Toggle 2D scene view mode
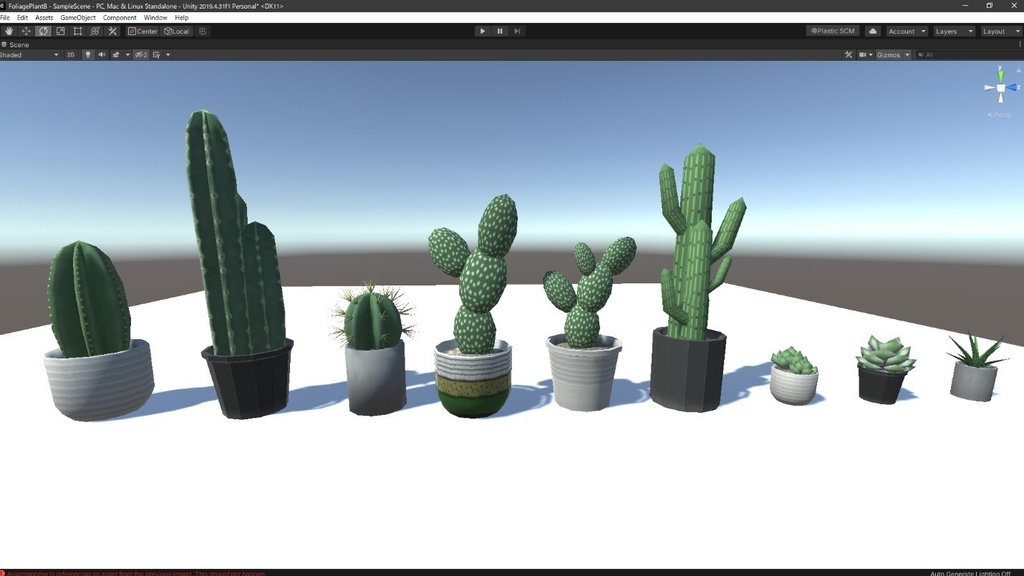The width and height of the screenshot is (1024, 576). point(70,54)
